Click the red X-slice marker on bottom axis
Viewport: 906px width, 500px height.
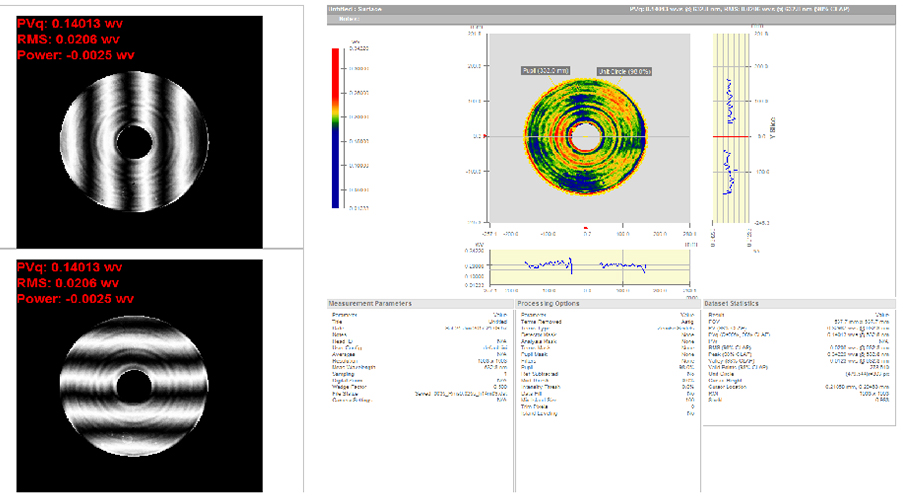[587, 229]
